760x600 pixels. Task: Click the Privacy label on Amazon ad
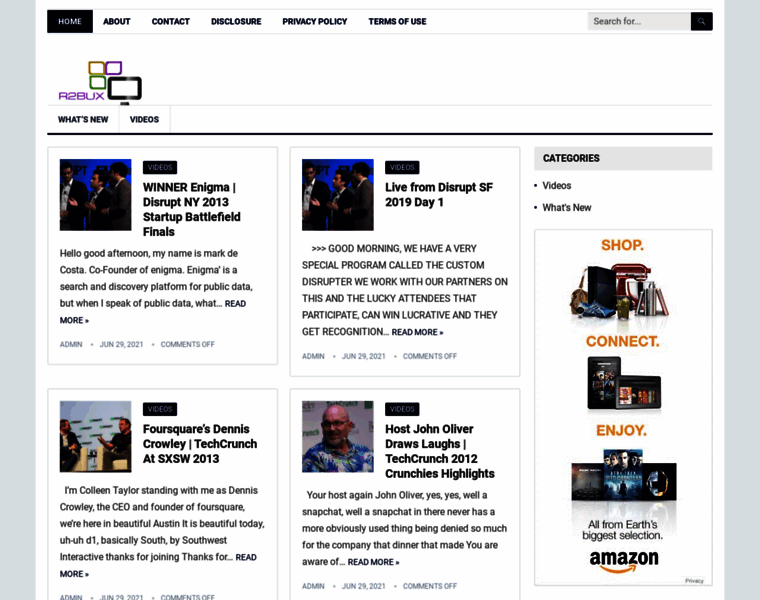[694, 581]
